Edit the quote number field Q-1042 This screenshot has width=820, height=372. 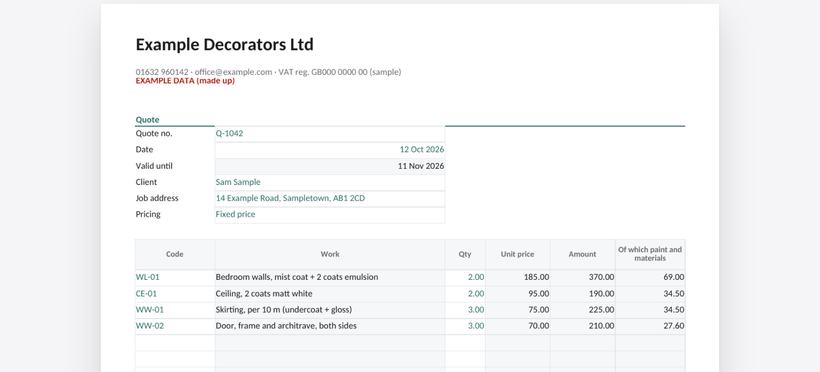pos(330,133)
